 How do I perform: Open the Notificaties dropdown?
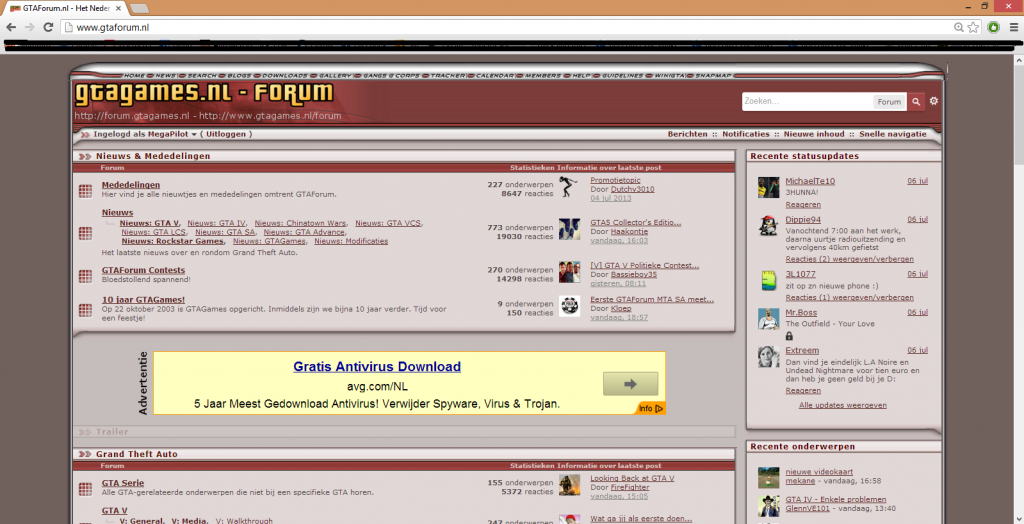tap(746, 134)
